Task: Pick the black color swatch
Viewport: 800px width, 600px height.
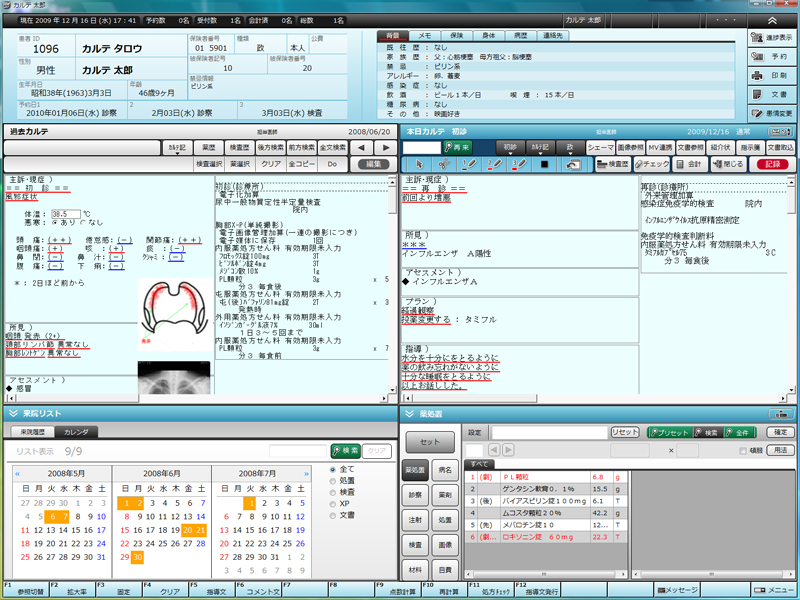Action: pyautogui.click(x=544, y=164)
